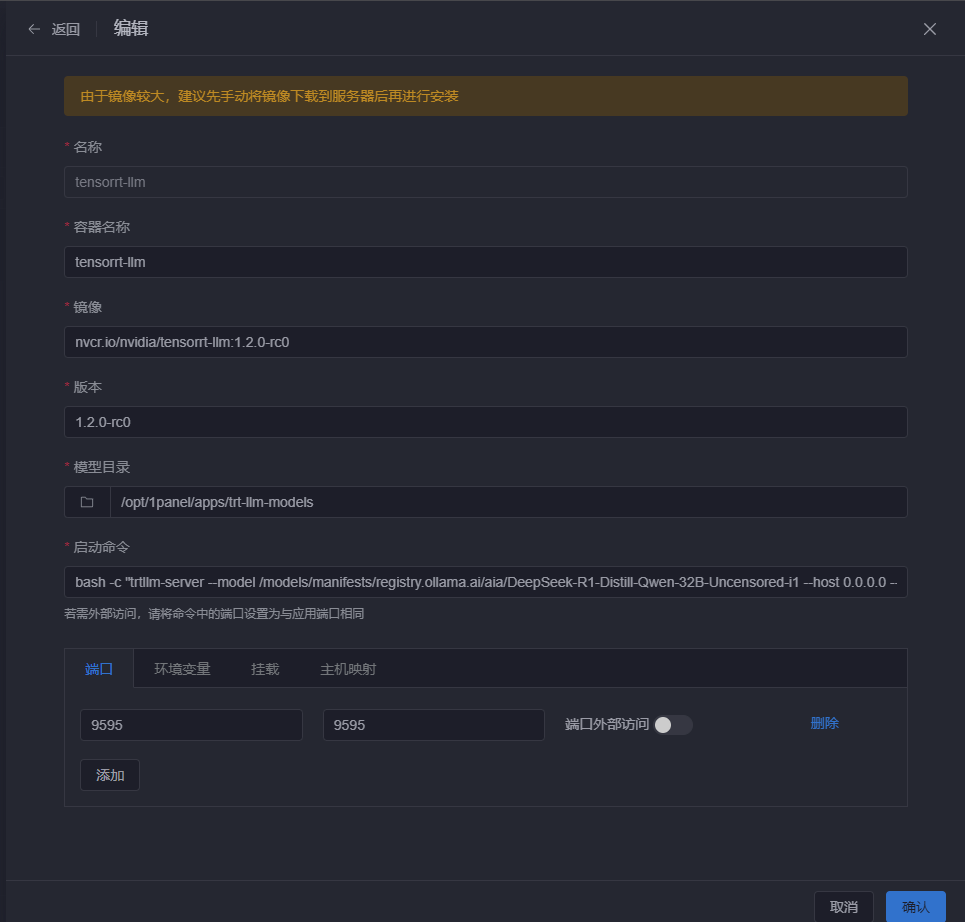965x922 pixels.
Task: Click the right 9595 port field
Action: [433, 725]
